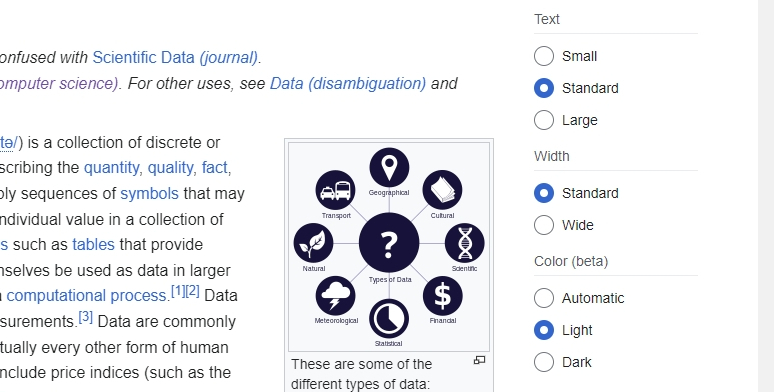The width and height of the screenshot is (774, 392).
Task: Click the Scientific DNA helix icon
Action: (x=464, y=243)
